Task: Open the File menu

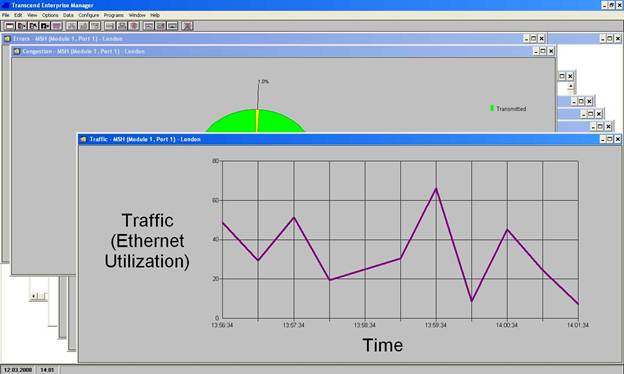Action: 6,15
